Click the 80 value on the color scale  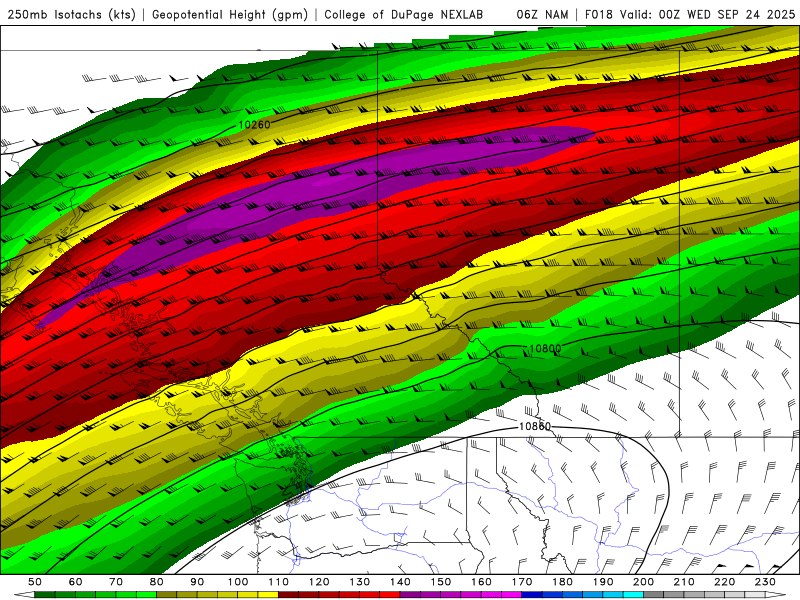157,582
